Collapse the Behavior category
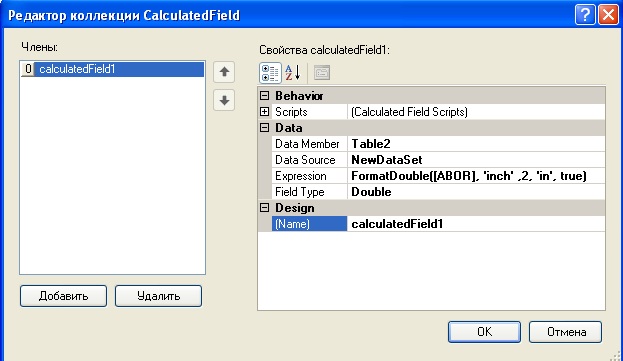Screen dimensions: 623x361 pyautogui.click(x=264, y=96)
